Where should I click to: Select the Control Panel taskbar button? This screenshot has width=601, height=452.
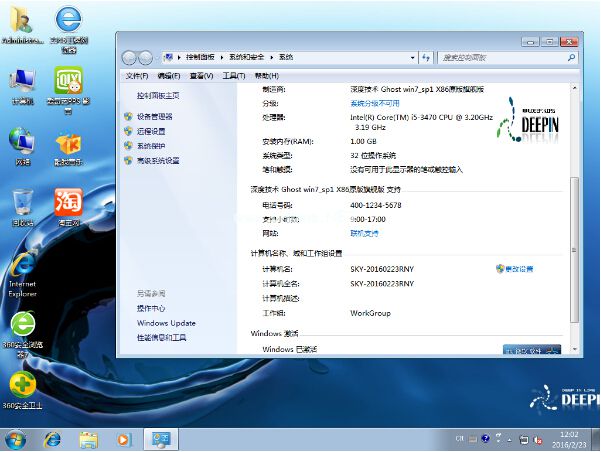[x=161, y=439]
